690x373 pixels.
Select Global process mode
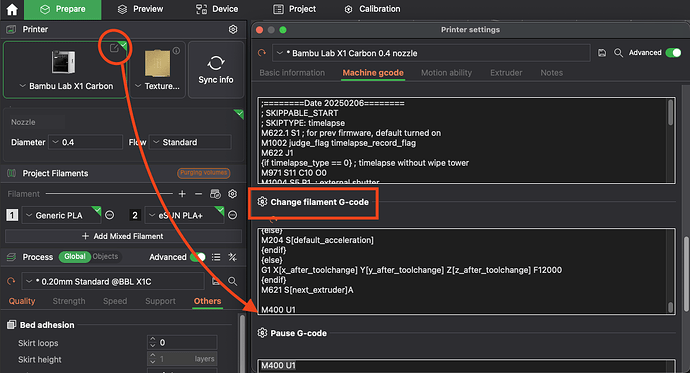[x=75, y=256]
